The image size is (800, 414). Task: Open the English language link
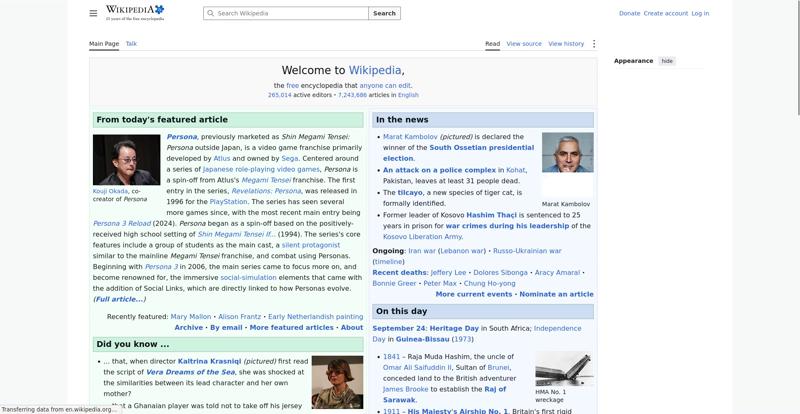(408, 95)
